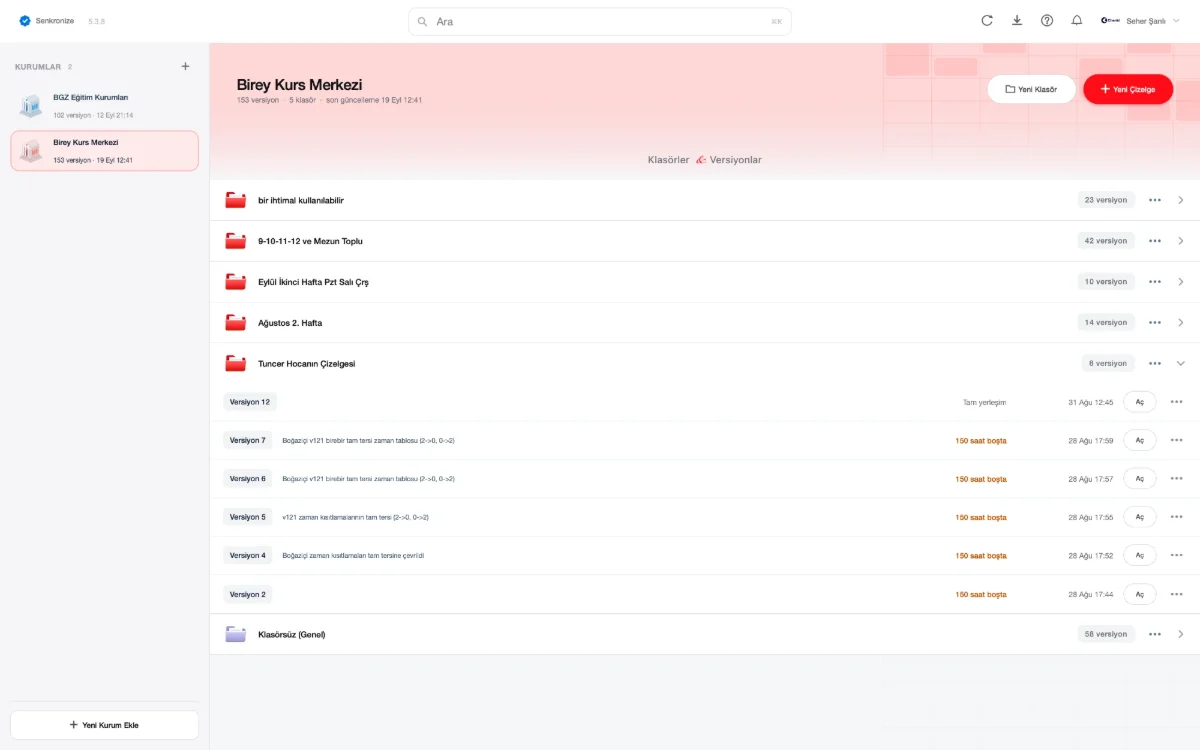Viewport: 1200px width, 750px height.
Task: Open the three-dot menu for 'bir ihtimal kullanılabilir'
Action: point(1155,200)
